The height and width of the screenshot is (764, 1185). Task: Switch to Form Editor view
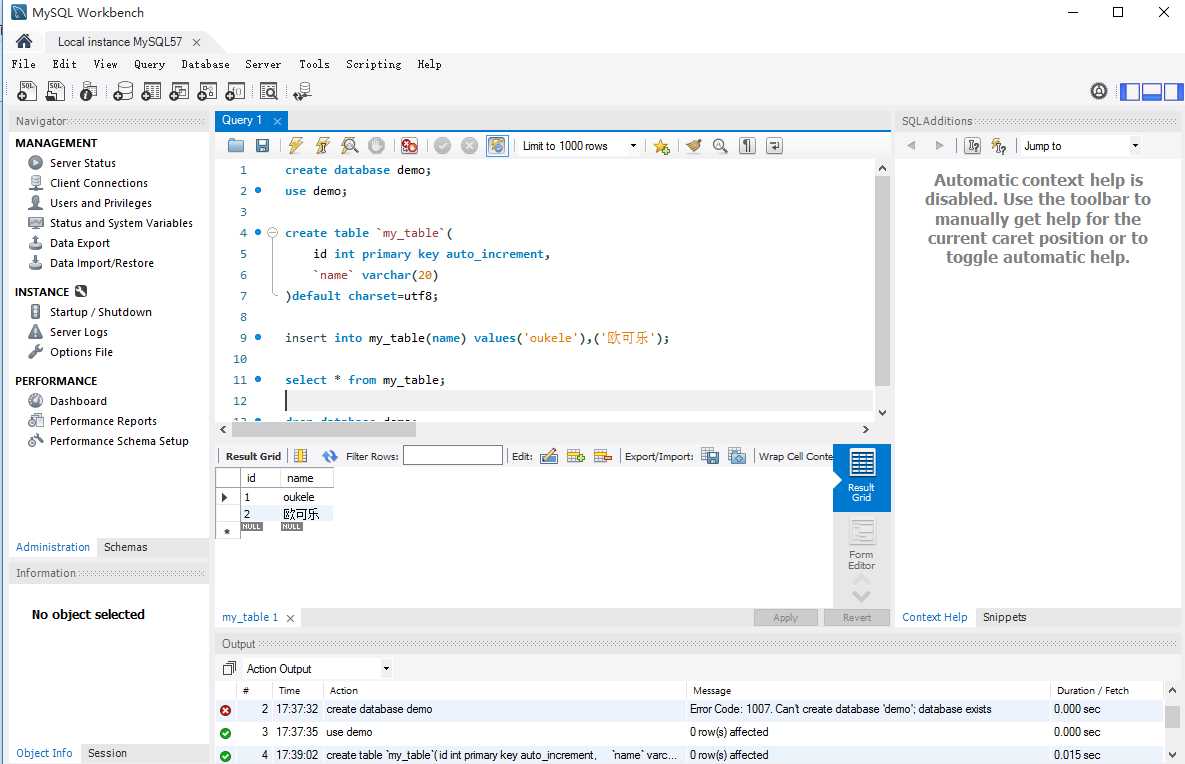point(862,545)
